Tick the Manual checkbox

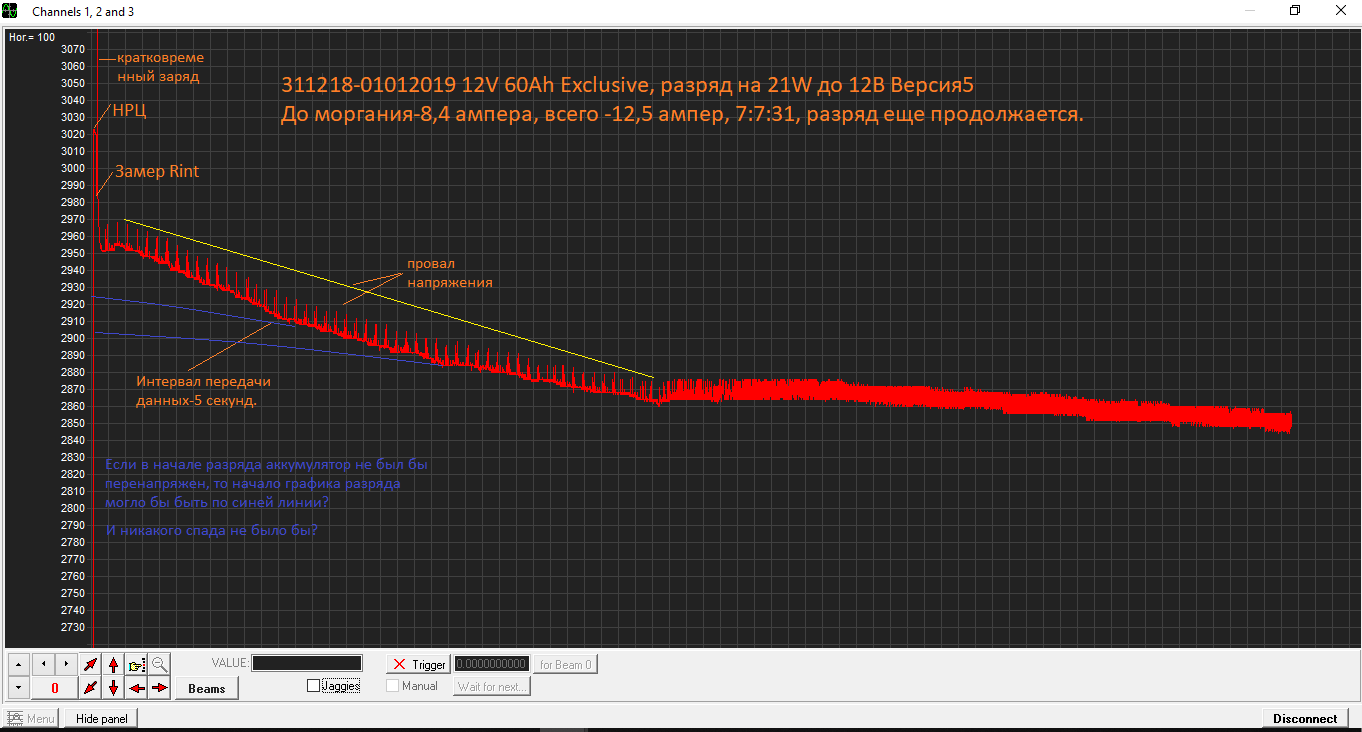393,686
